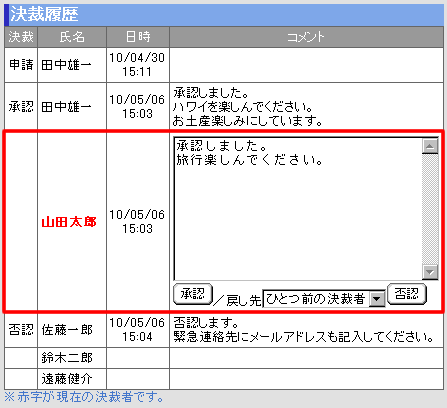The width and height of the screenshot is (447, 408).
Task: Click the 山田太郎 current approver name
Action: point(69,222)
